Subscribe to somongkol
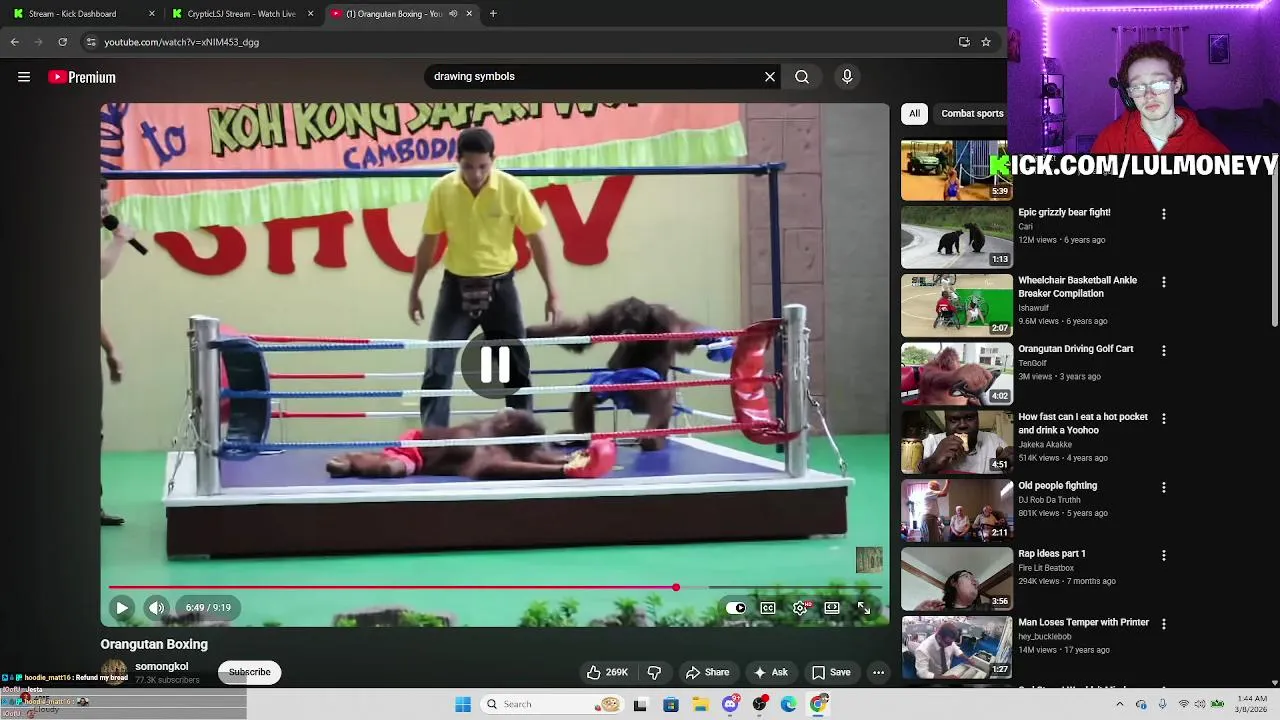 coord(250,672)
